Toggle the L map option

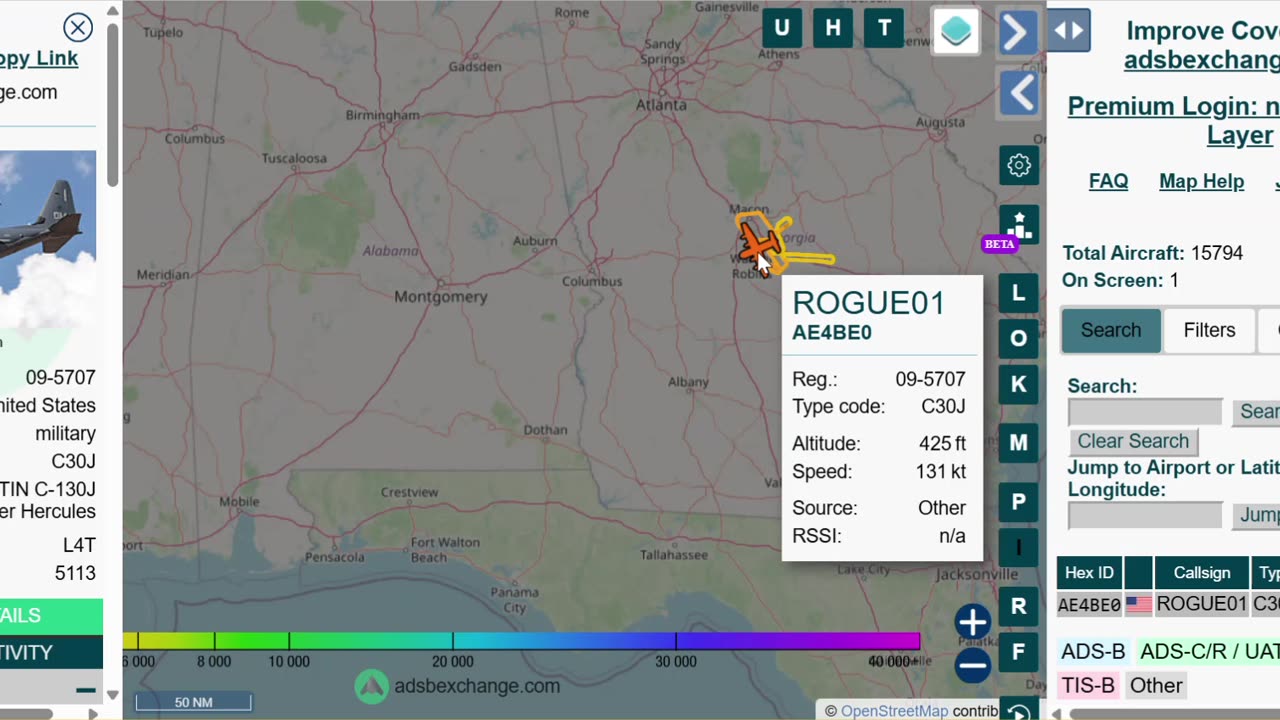point(1018,293)
